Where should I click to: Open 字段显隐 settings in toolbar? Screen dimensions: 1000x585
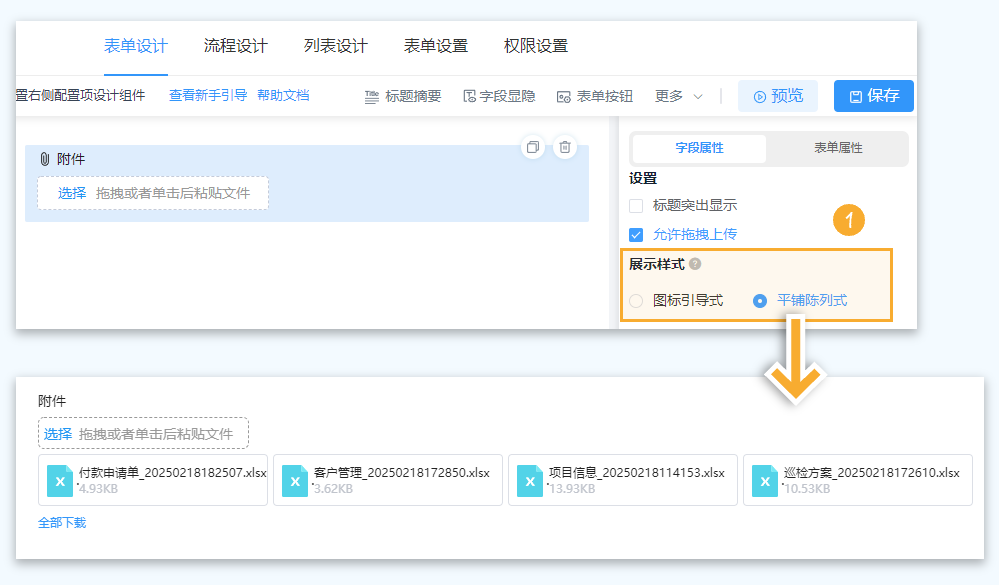point(499,96)
